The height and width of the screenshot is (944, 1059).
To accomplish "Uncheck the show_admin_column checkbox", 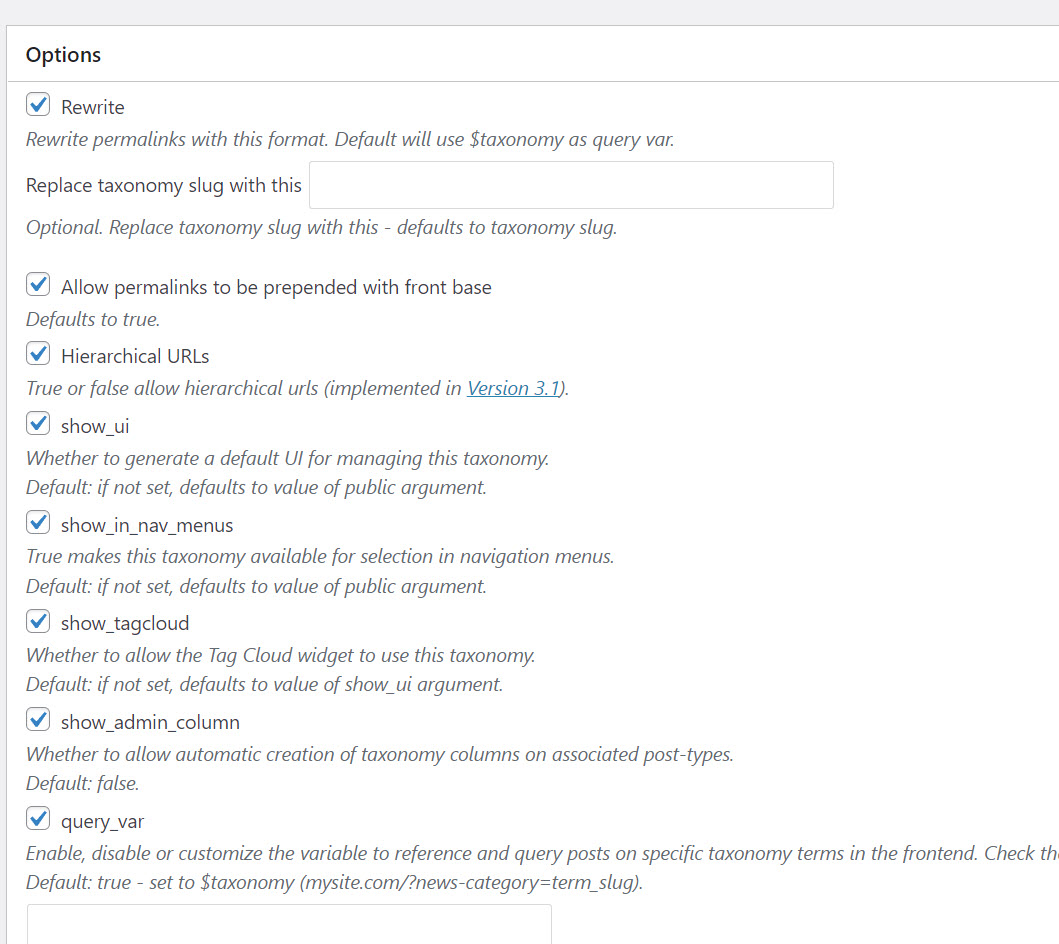I will (38, 719).
